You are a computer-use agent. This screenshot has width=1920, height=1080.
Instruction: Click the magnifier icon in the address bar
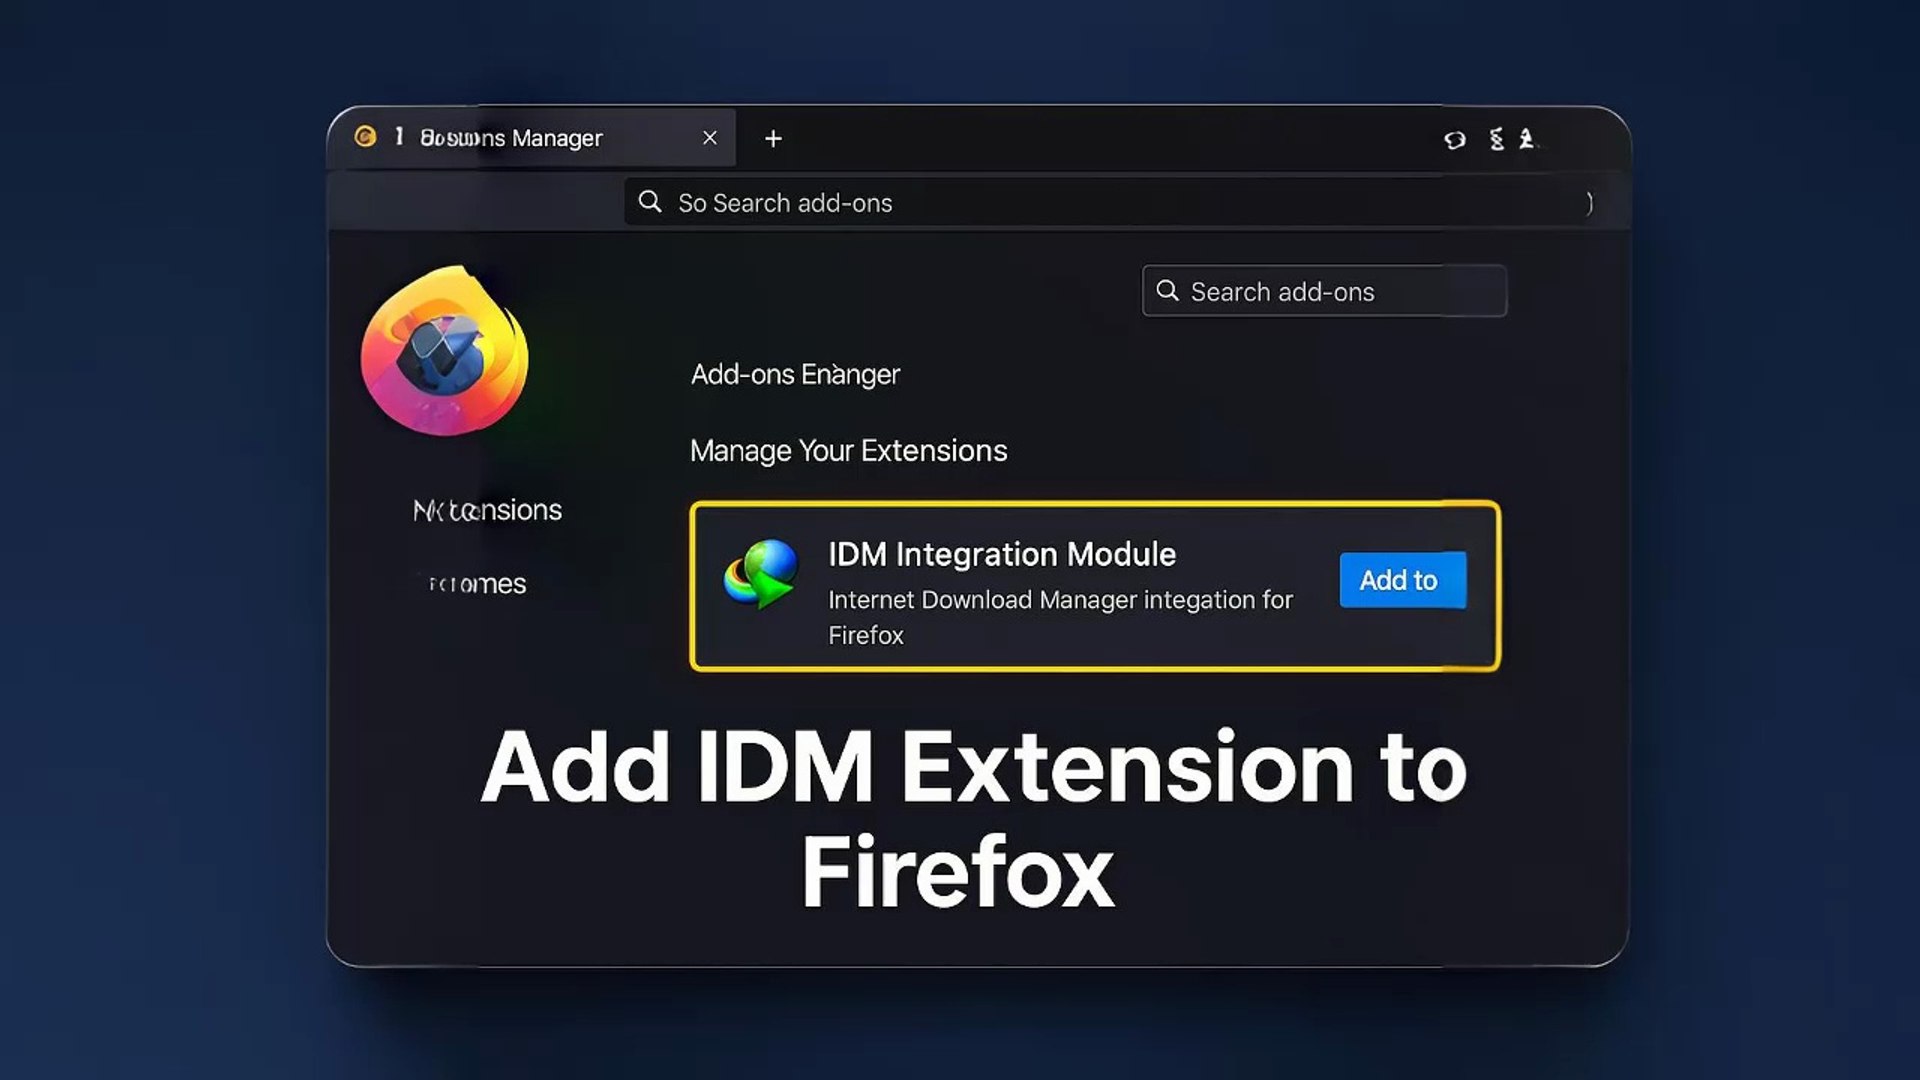click(650, 202)
